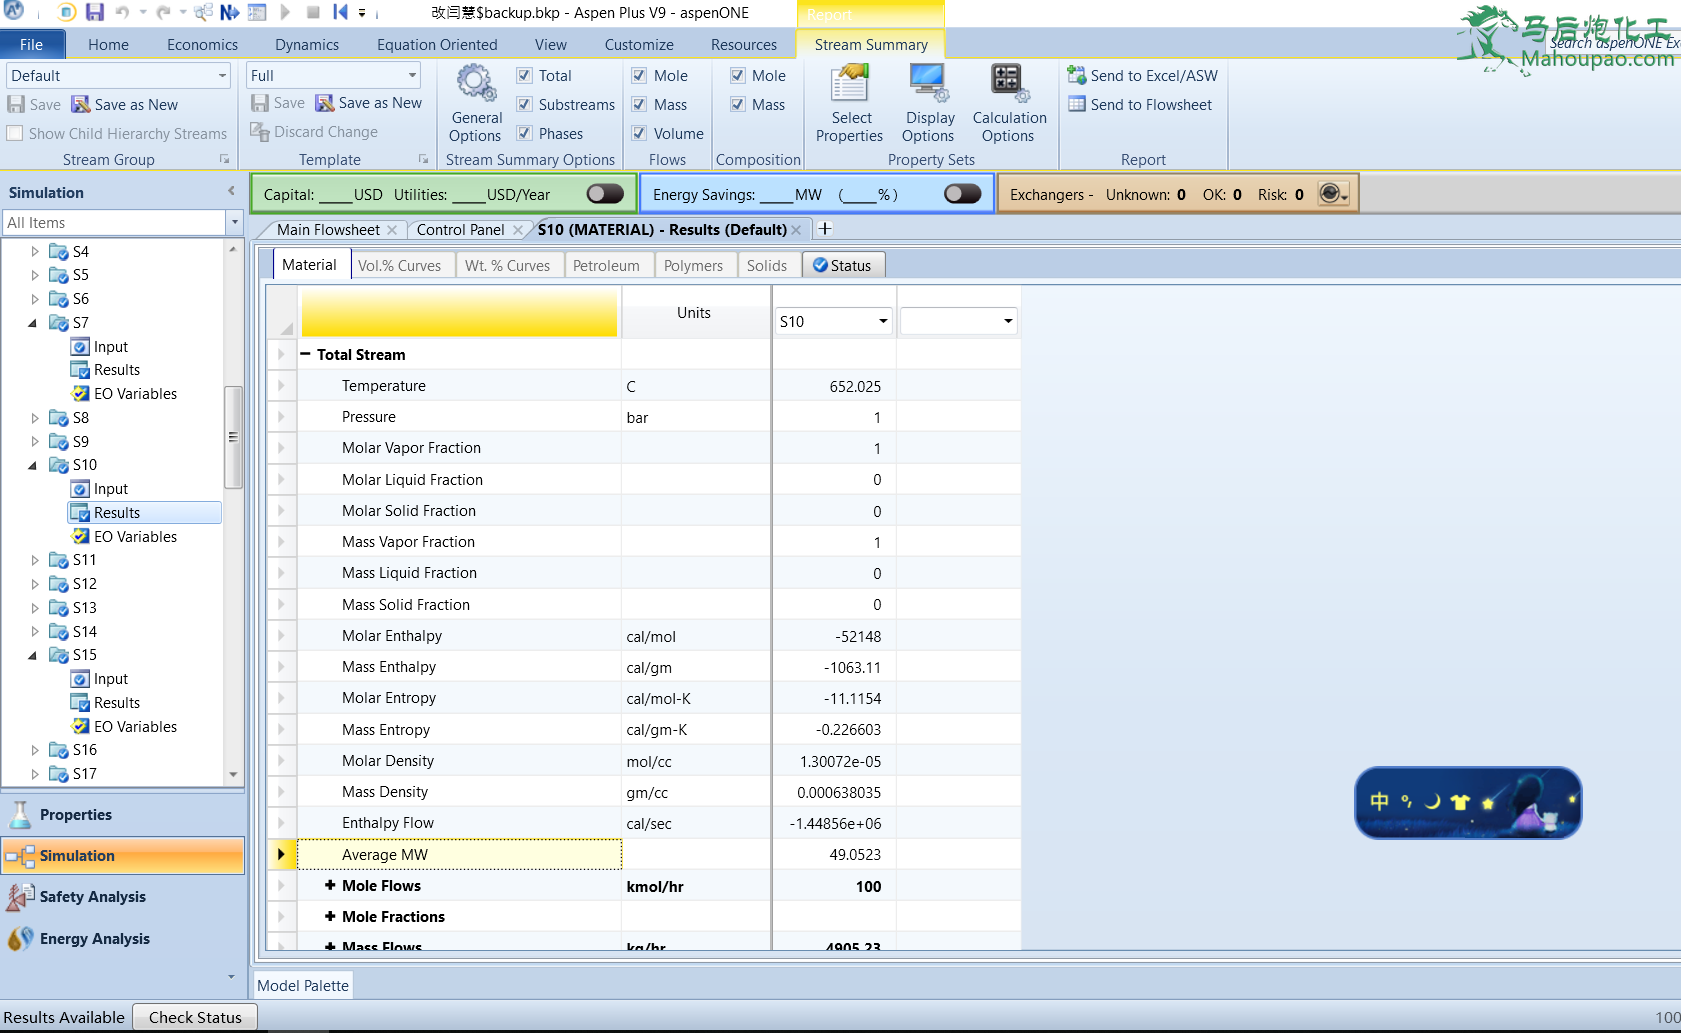Enable Show Child Hierarchy Streams checkbox
This screenshot has width=1681, height=1033.
point(15,133)
